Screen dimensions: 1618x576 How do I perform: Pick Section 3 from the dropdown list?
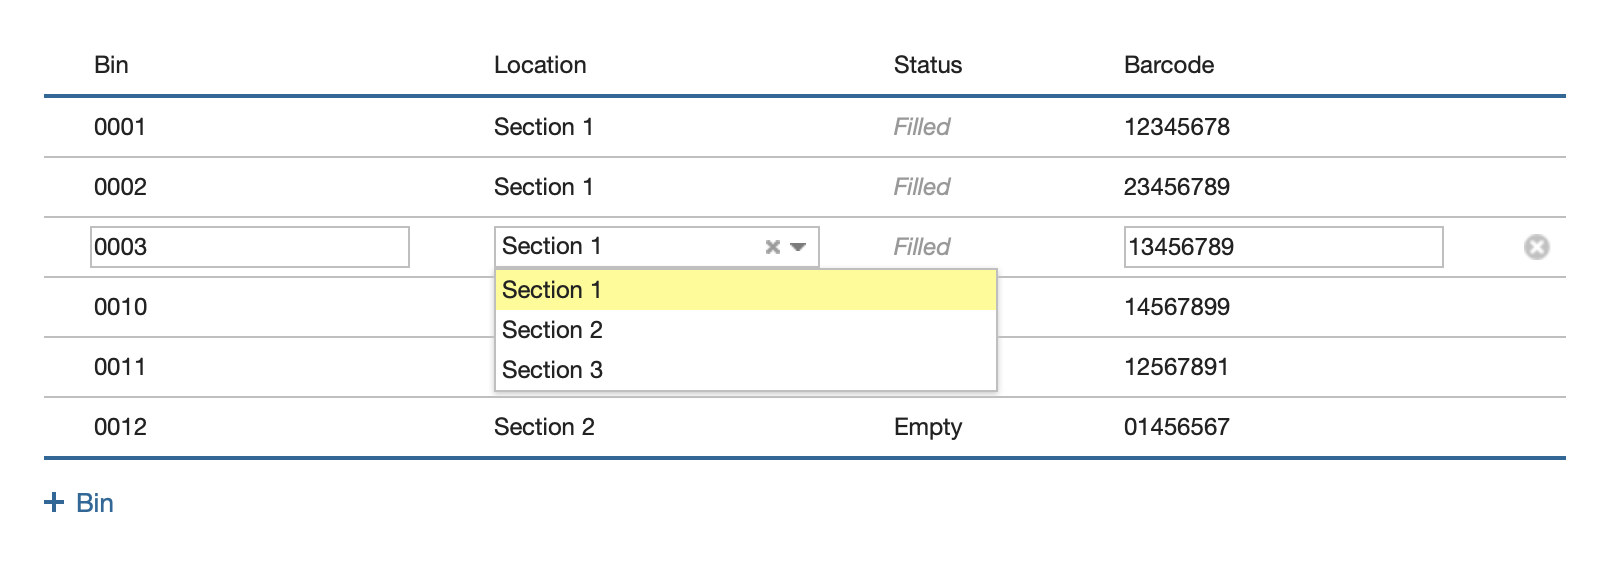(x=746, y=370)
